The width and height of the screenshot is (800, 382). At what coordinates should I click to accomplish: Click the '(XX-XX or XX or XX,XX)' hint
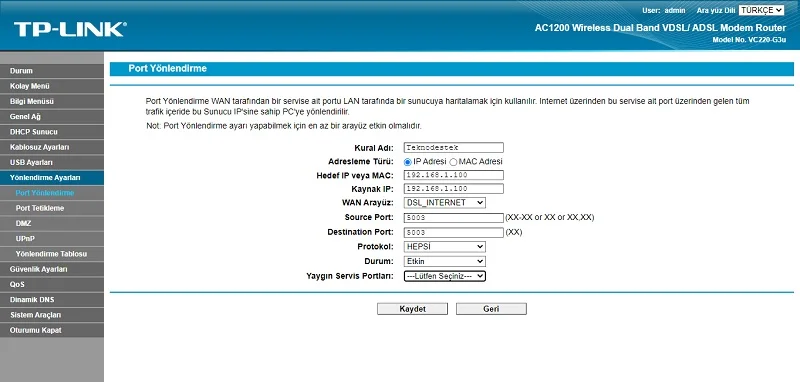coord(549,218)
